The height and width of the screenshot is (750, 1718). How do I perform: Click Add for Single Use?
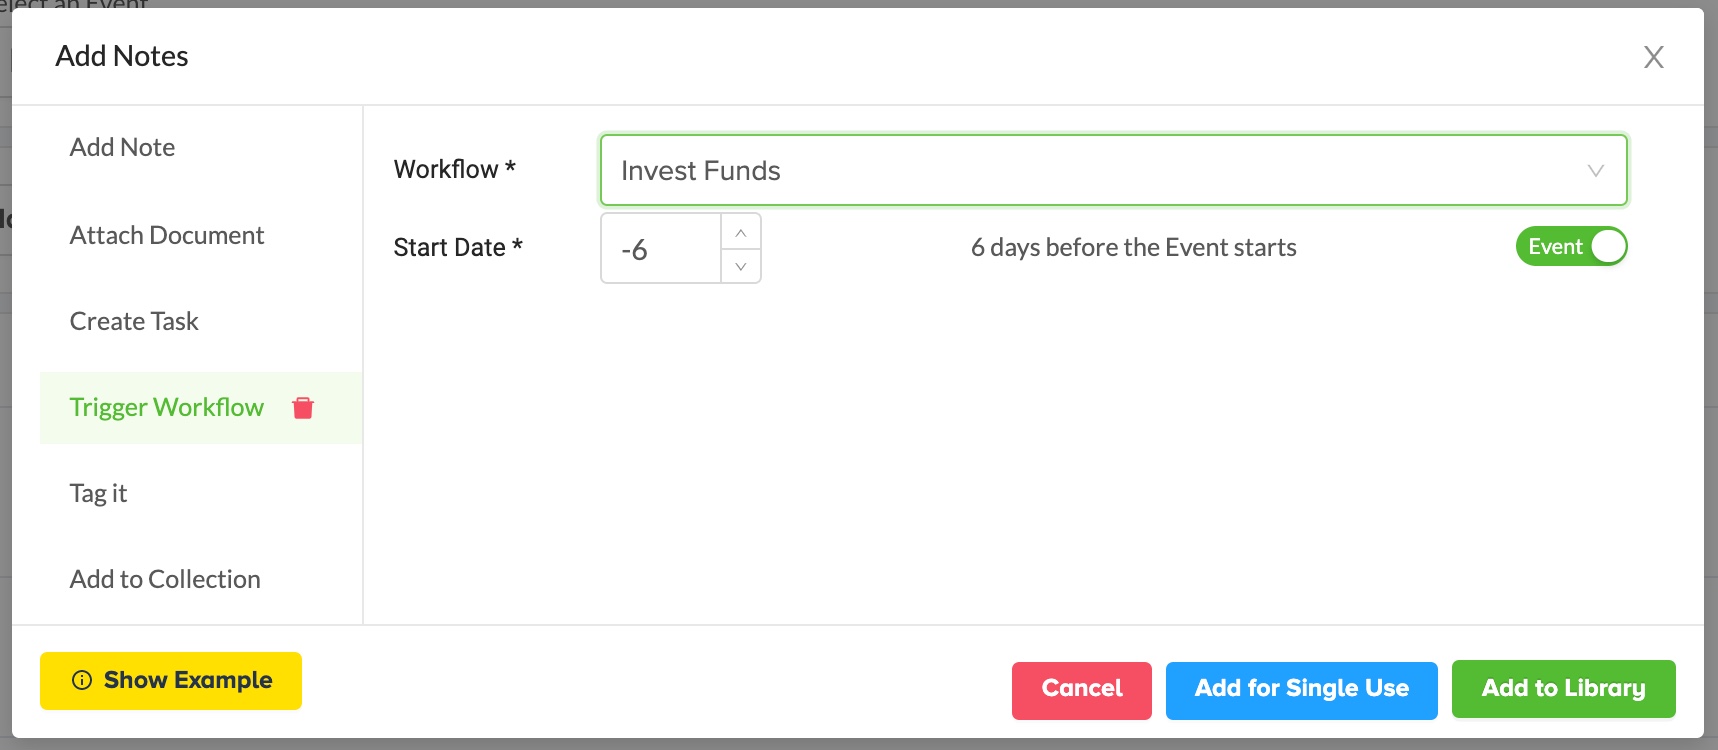click(x=1301, y=689)
